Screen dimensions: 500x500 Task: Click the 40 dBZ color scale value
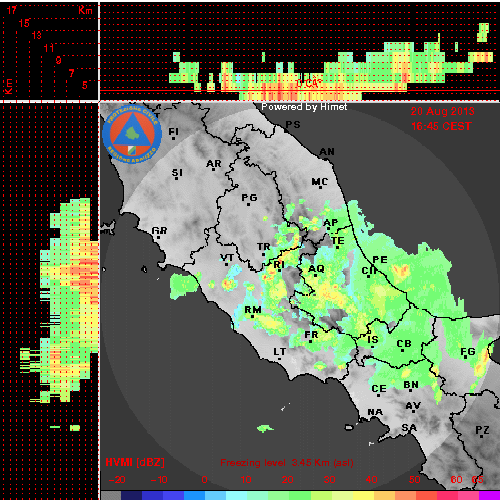pos(371,480)
